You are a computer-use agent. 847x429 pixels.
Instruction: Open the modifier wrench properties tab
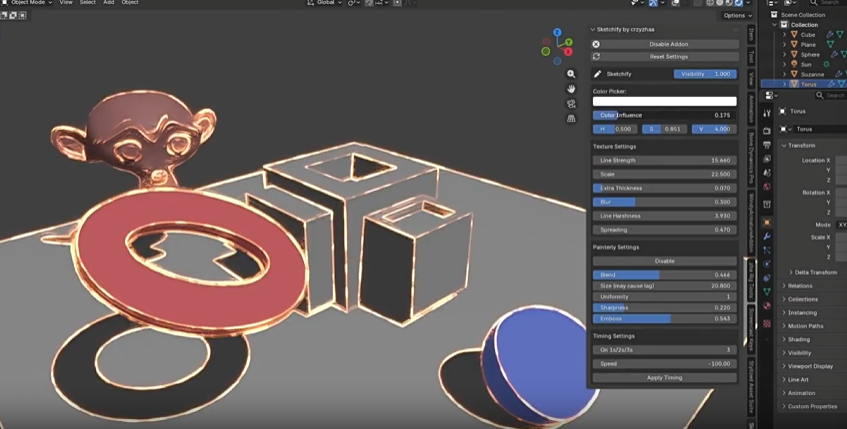(767, 236)
